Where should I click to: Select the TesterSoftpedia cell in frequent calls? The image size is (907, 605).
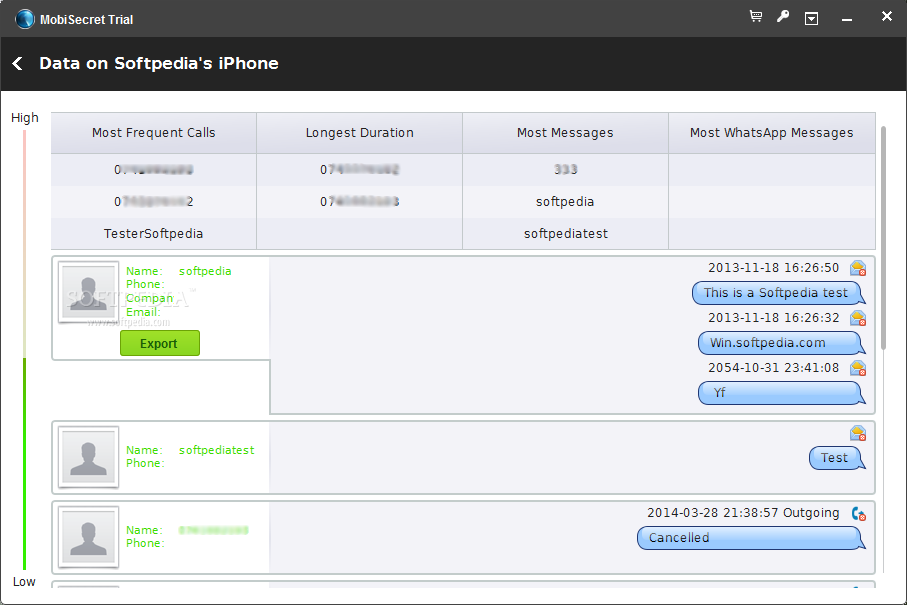[x=153, y=234]
